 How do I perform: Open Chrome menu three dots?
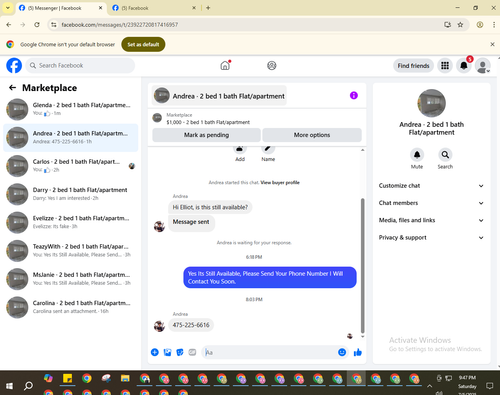(x=494, y=25)
